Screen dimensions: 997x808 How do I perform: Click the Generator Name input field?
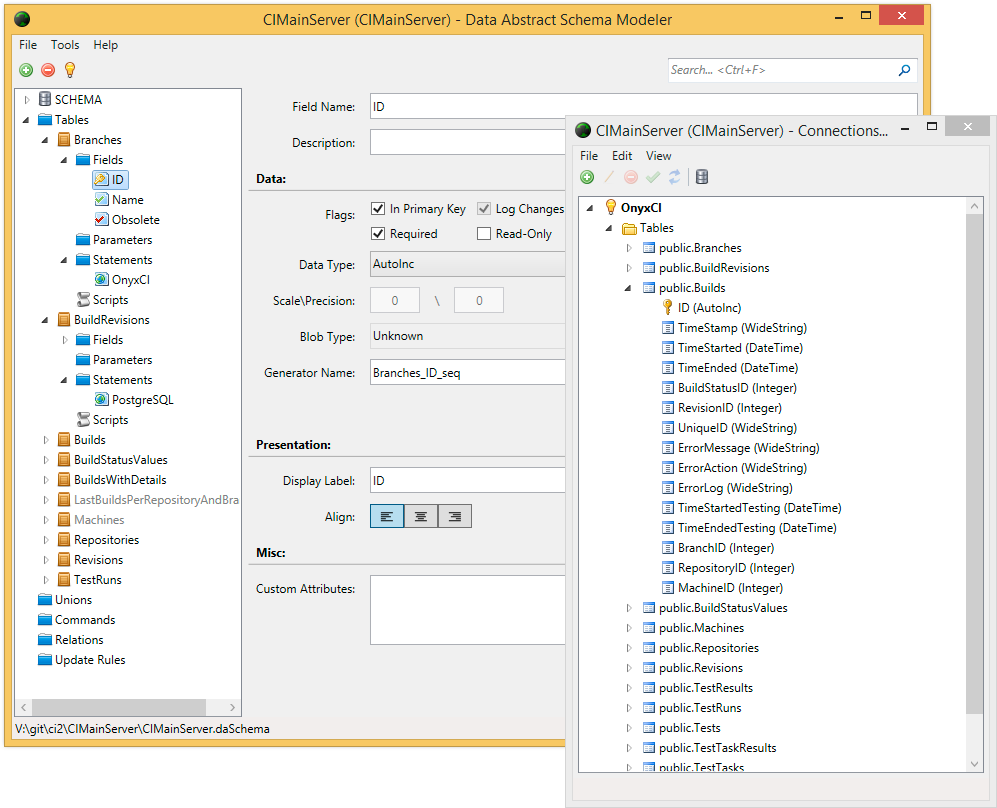(467, 373)
